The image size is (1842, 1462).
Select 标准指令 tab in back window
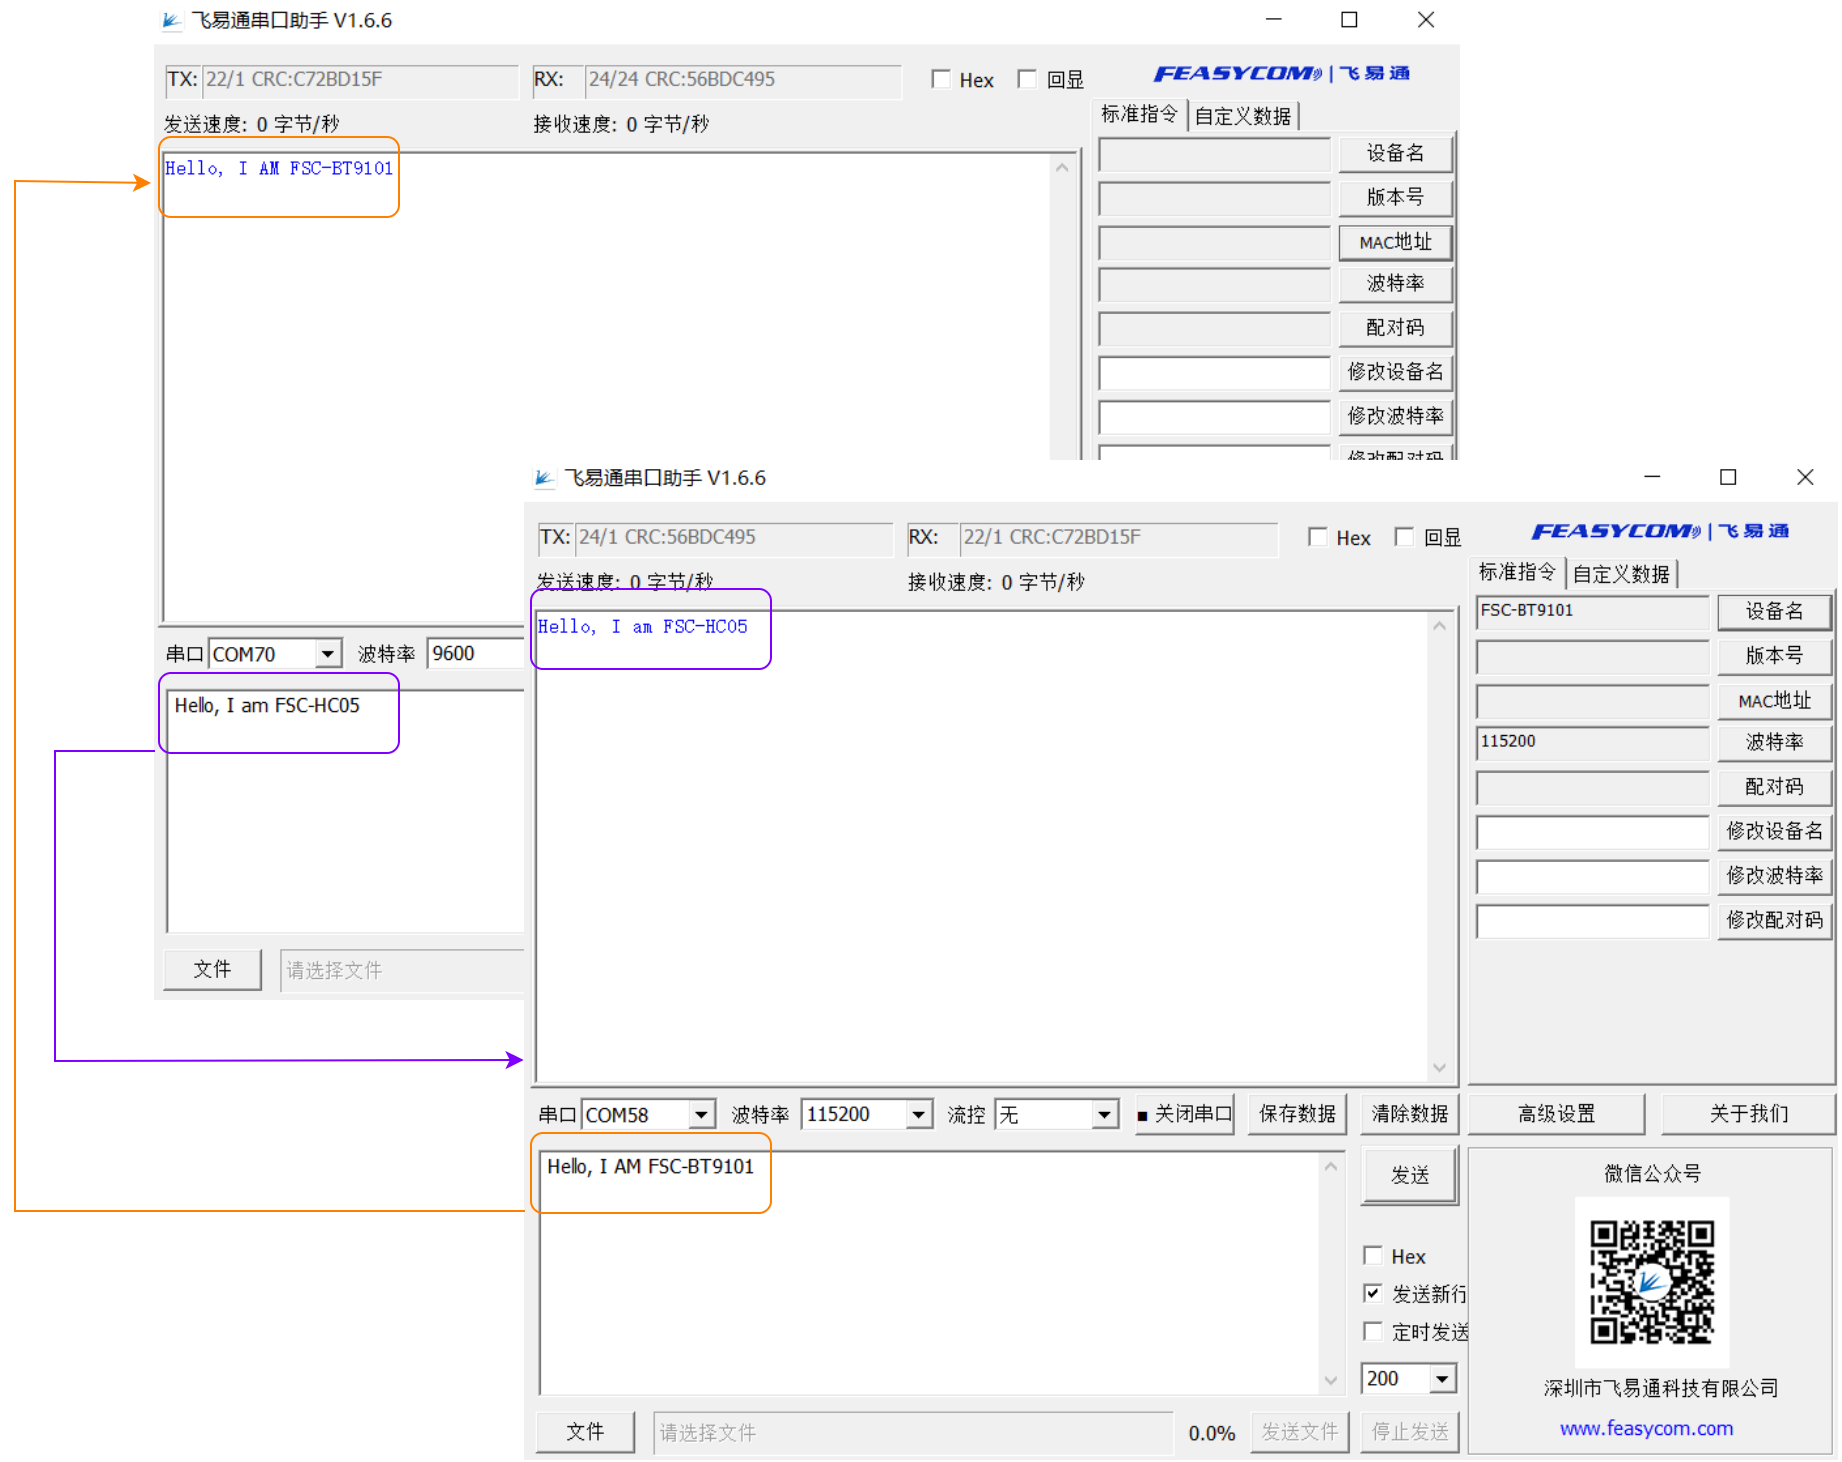click(1139, 115)
